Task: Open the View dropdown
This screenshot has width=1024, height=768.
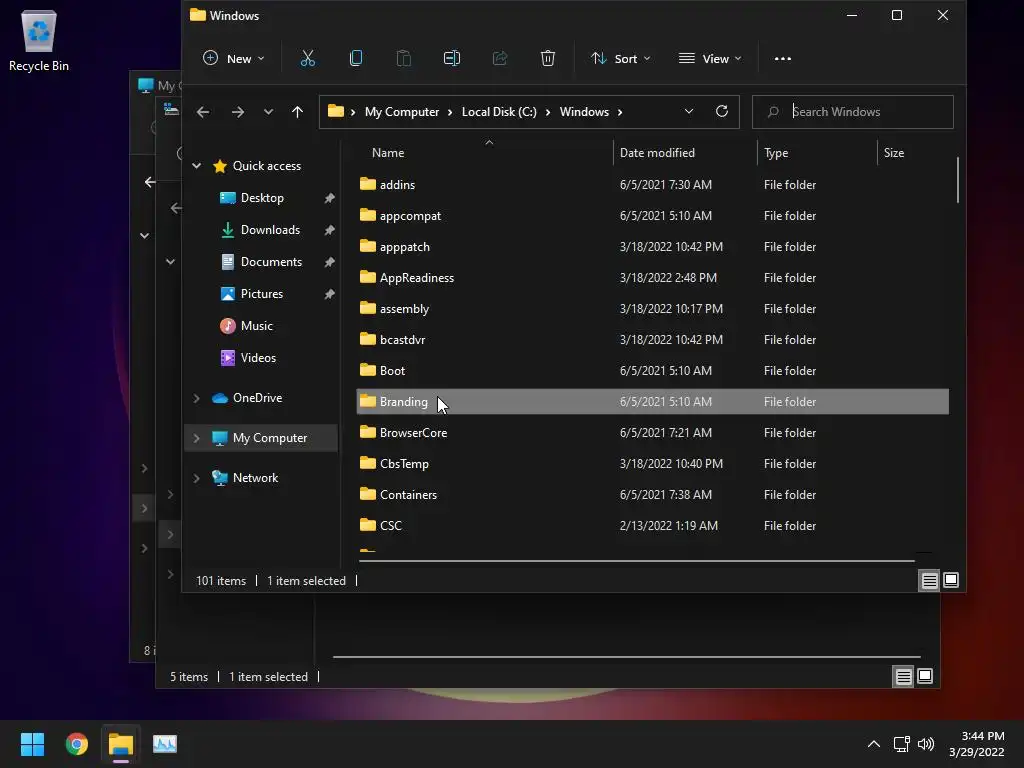Action: pos(710,59)
